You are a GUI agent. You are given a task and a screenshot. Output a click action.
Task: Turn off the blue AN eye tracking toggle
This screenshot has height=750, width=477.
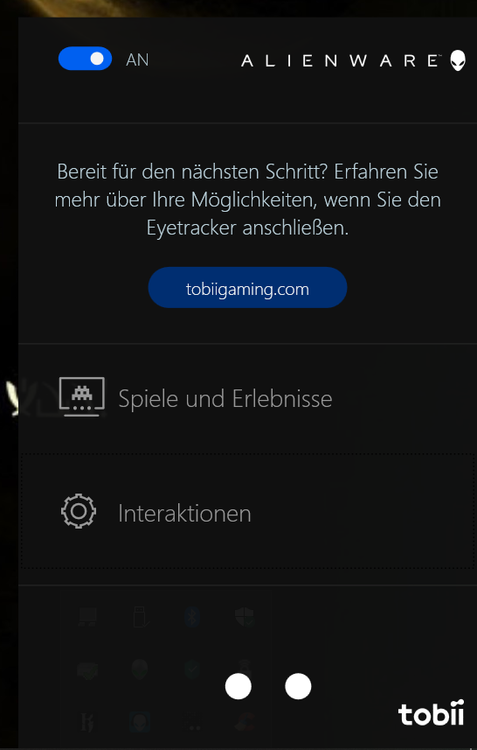coord(85,58)
